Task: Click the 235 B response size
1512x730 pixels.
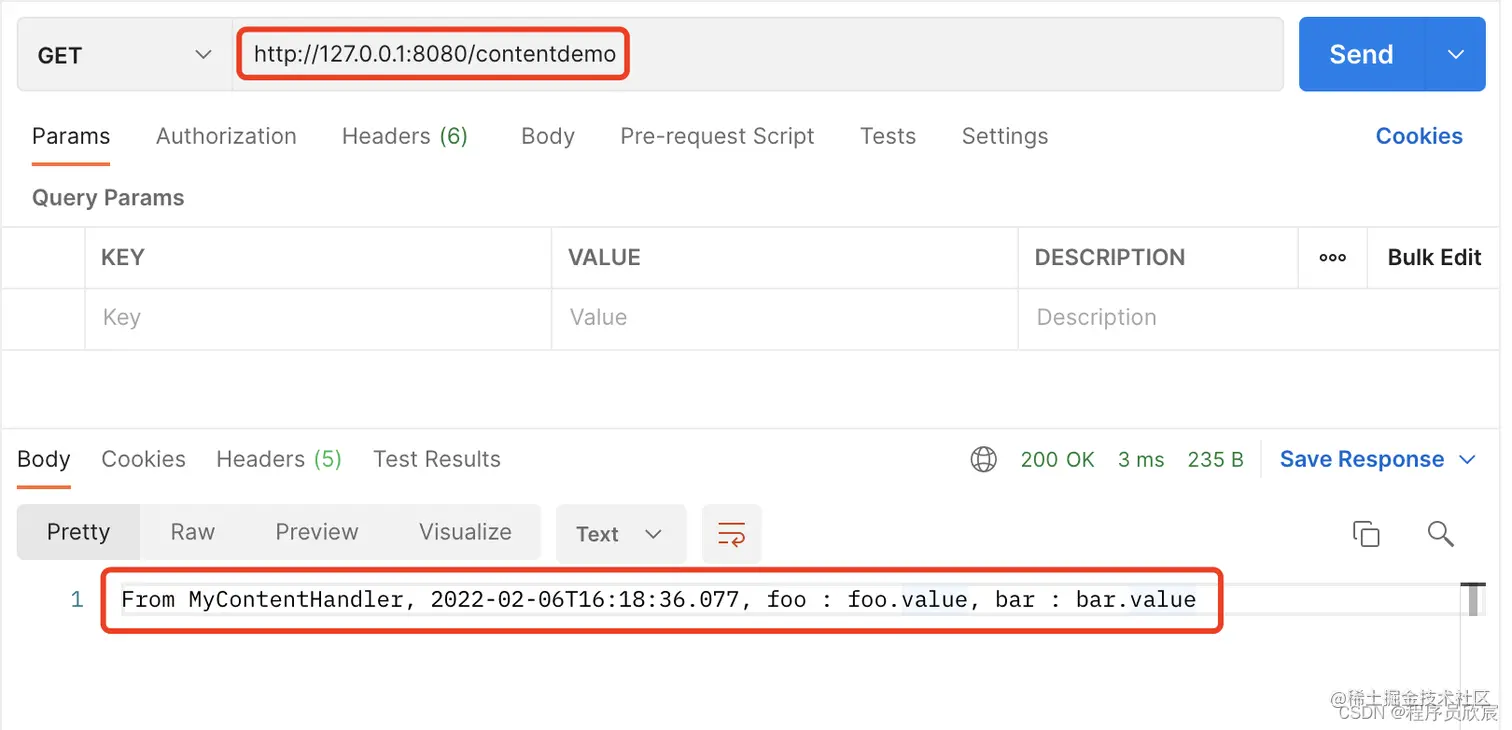Action: click(x=1215, y=460)
